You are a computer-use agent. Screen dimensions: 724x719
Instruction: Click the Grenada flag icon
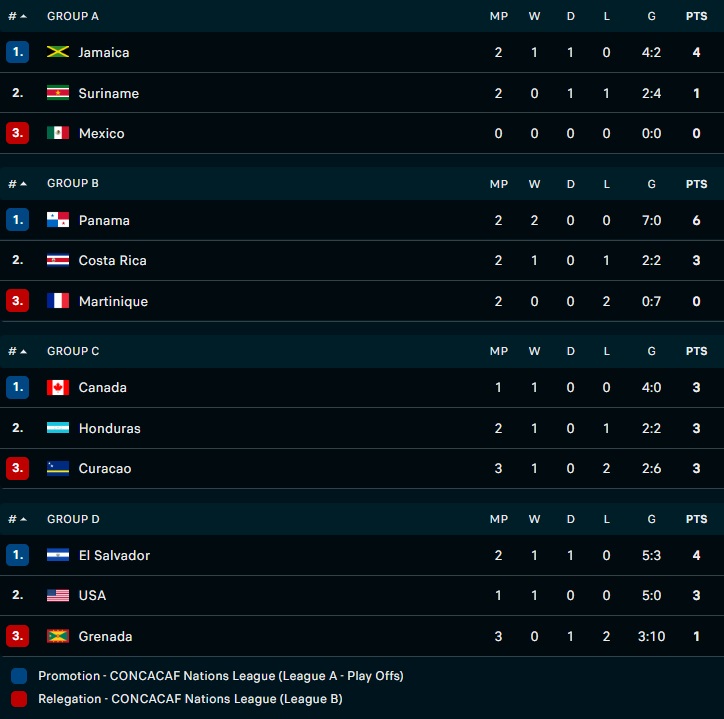[x=58, y=636]
